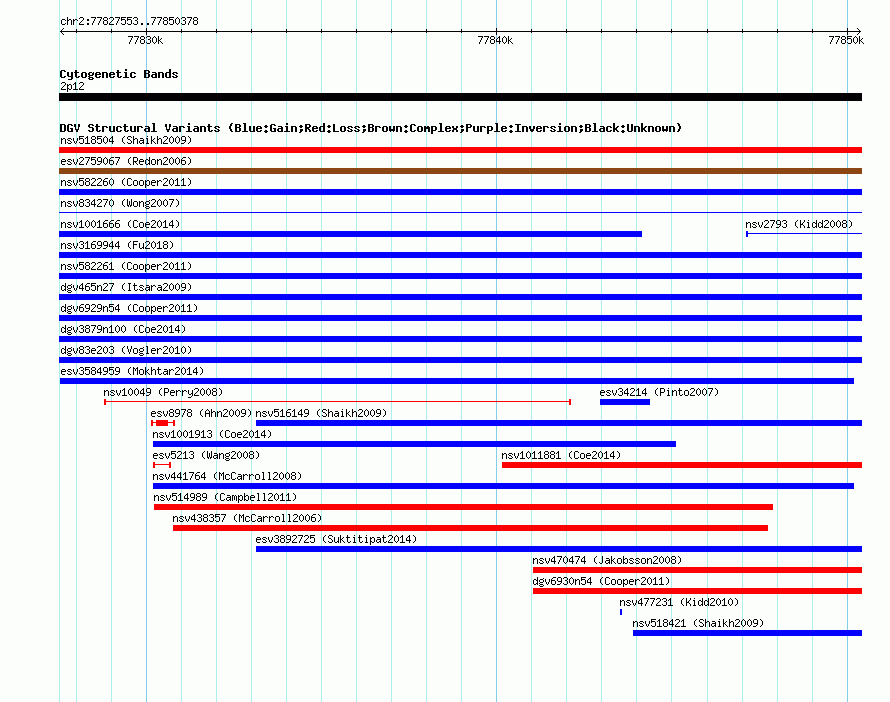This screenshot has height=702, width=890.
Task: Select the nsv1001666 (Coe2014) blue gain bar
Action: [x=350, y=234]
